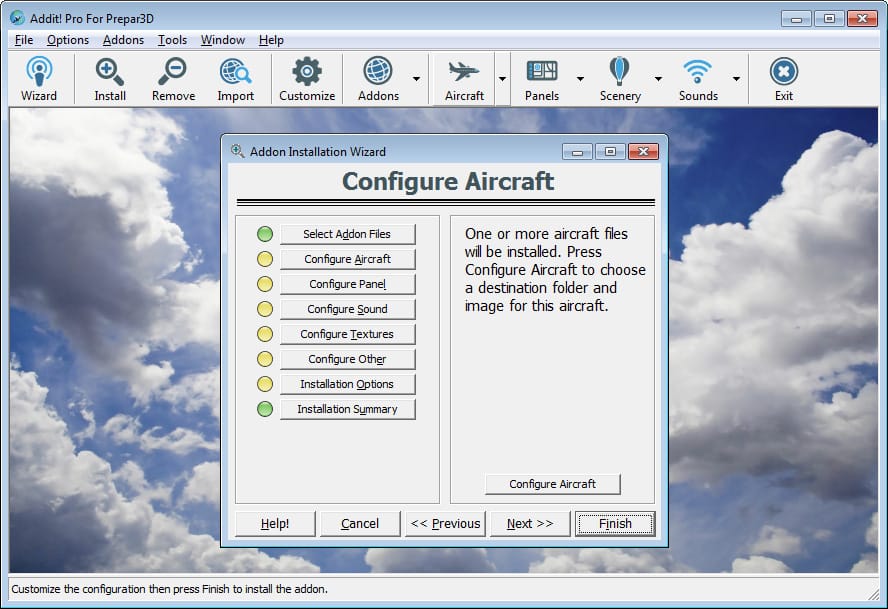Screen dimensions: 888x609
Task: Open the Wizard tool in toolbar
Action: point(39,79)
